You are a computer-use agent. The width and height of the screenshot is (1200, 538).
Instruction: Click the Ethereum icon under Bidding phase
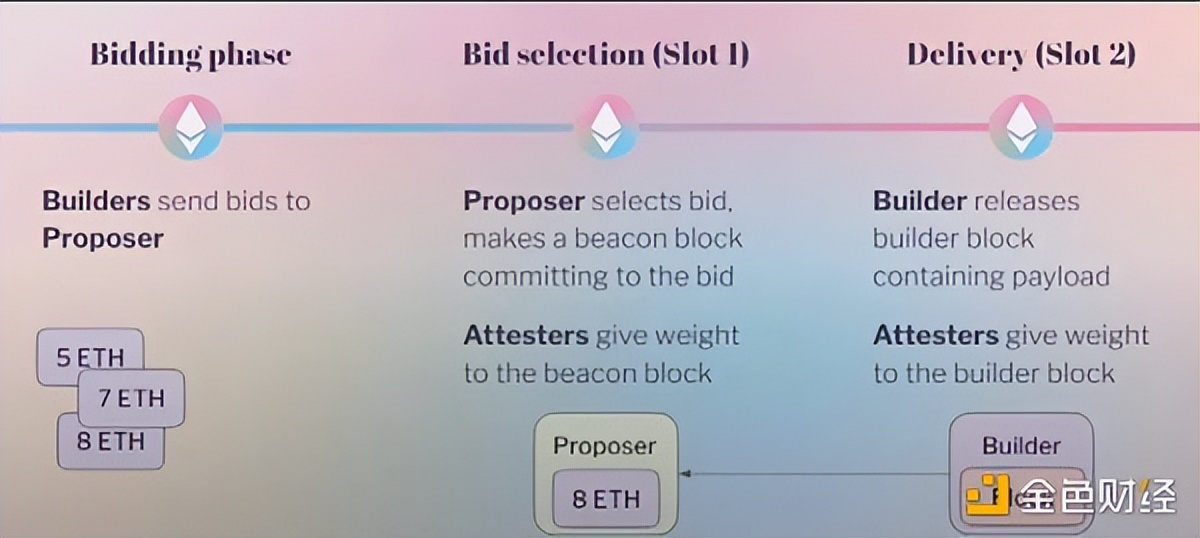[190, 127]
